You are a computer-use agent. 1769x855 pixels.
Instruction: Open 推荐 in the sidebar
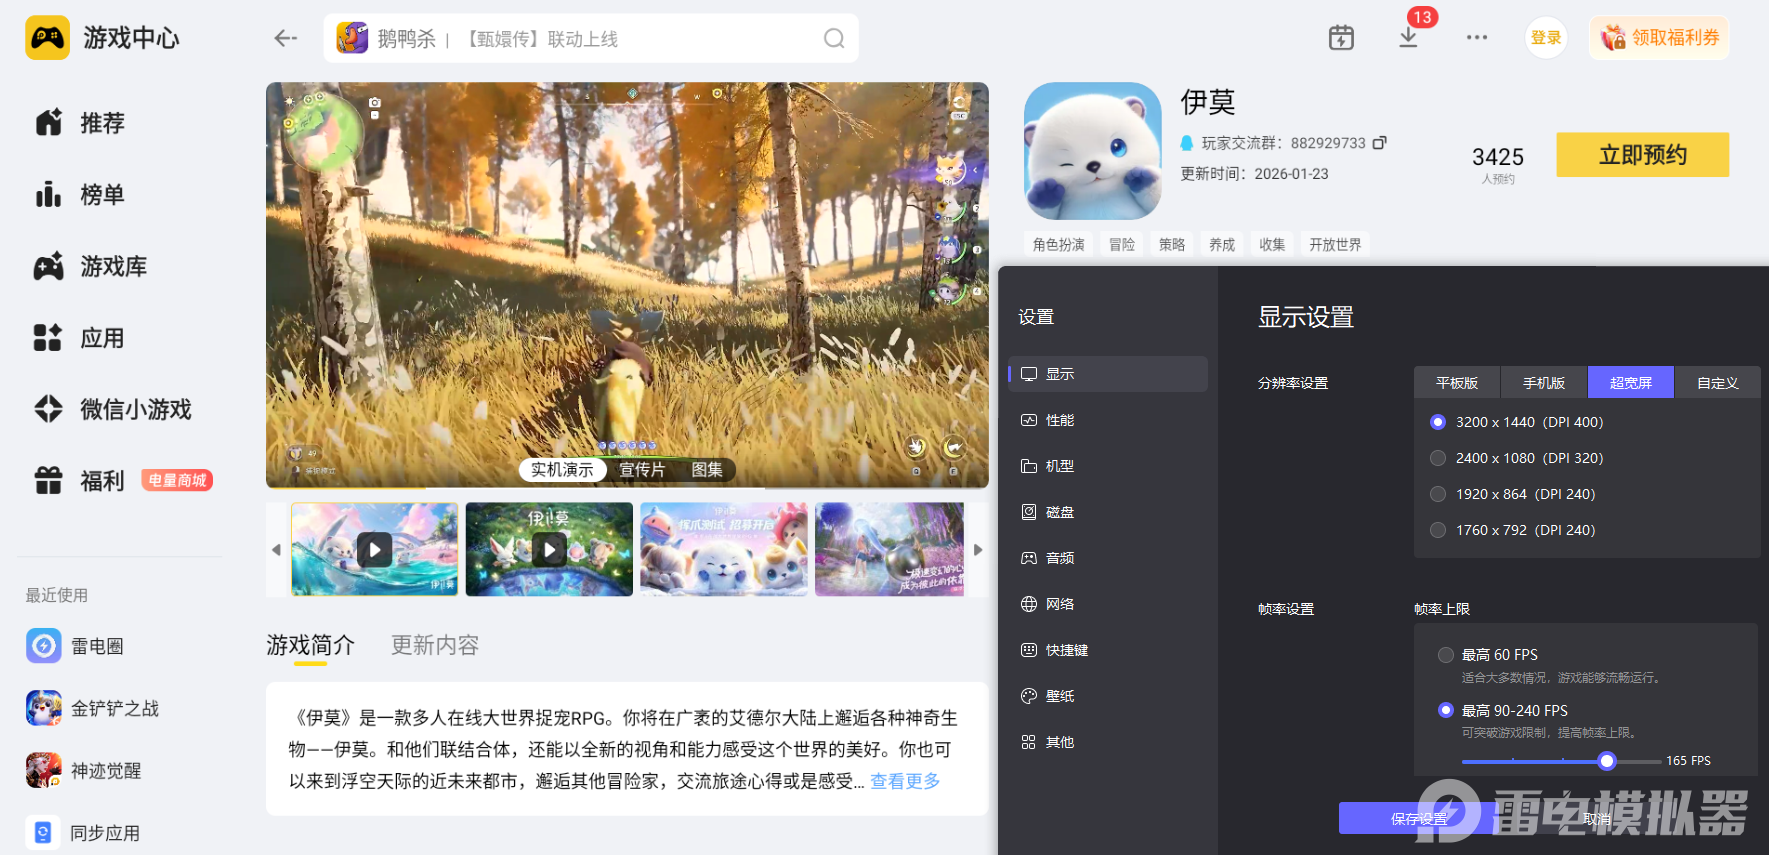[x=80, y=123]
